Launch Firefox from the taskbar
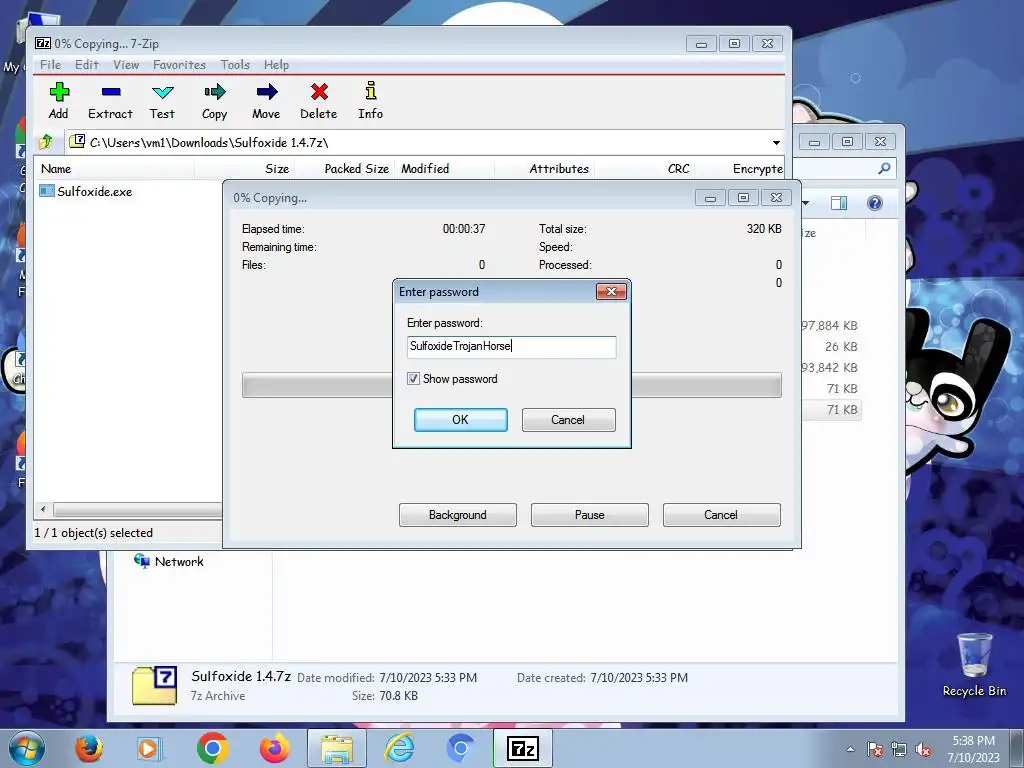Image resolution: width=1024 pixels, height=768 pixels. (89, 748)
